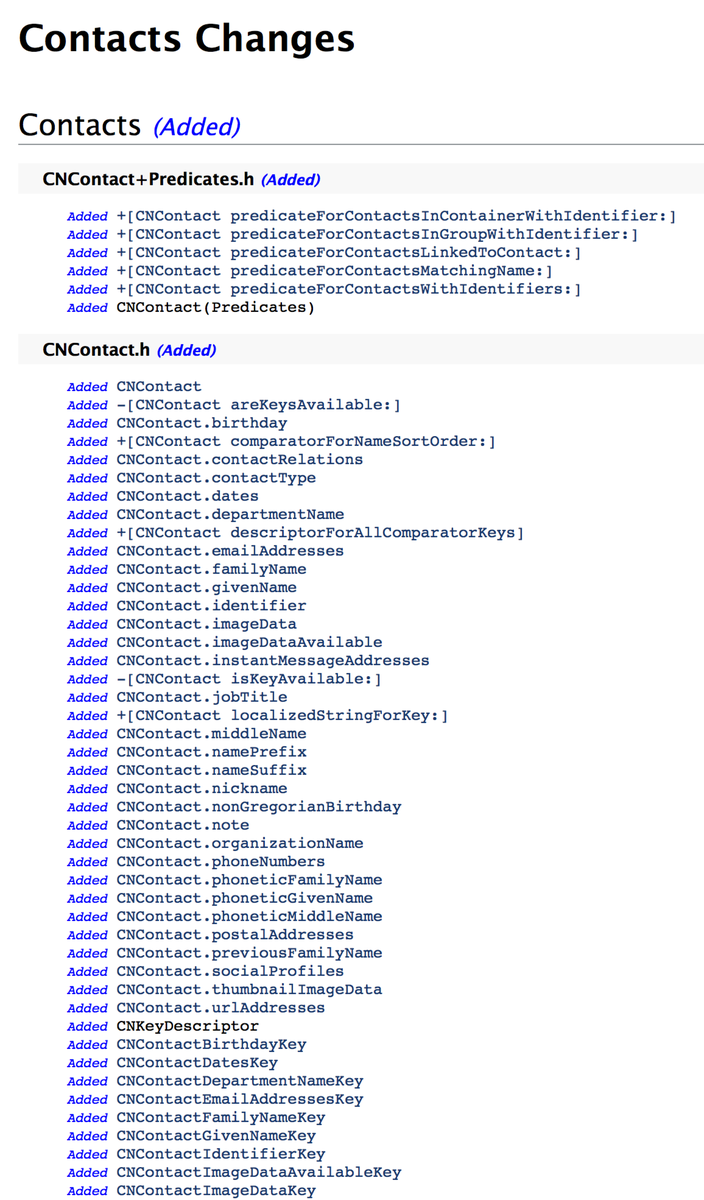Open CNContact.namePrefix link
This screenshot has width=704, height=1200.
tap(211, 751)
